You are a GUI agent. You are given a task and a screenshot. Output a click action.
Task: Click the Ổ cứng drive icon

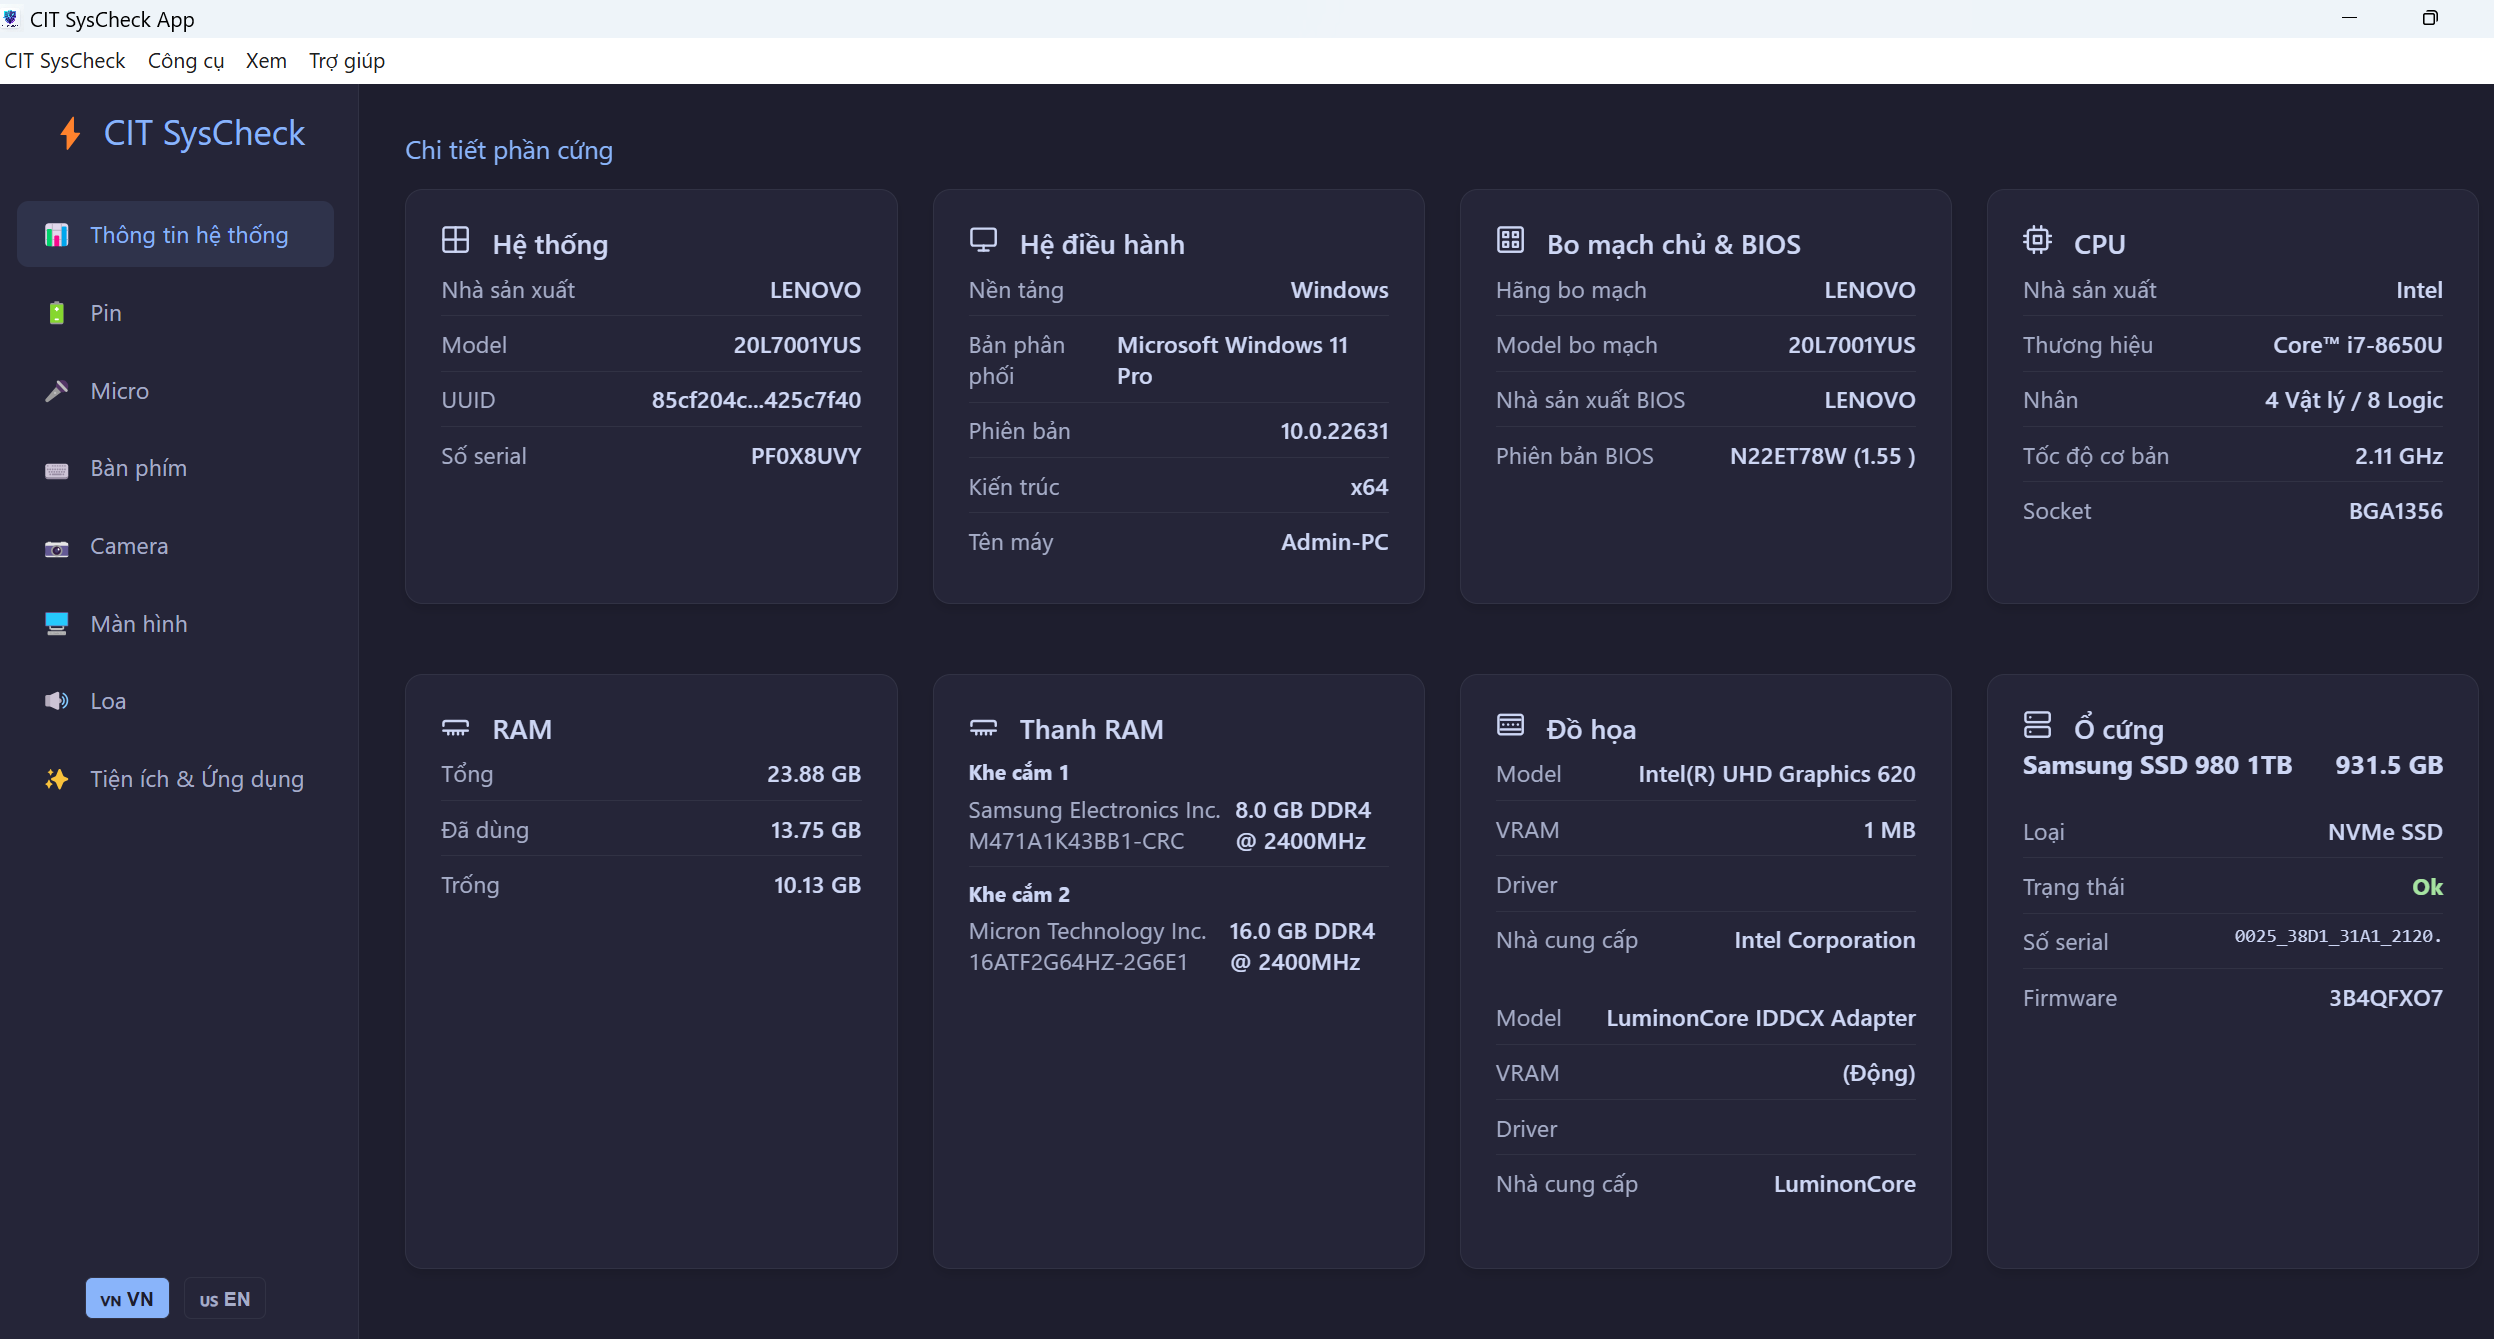[x=2037, y=724]
